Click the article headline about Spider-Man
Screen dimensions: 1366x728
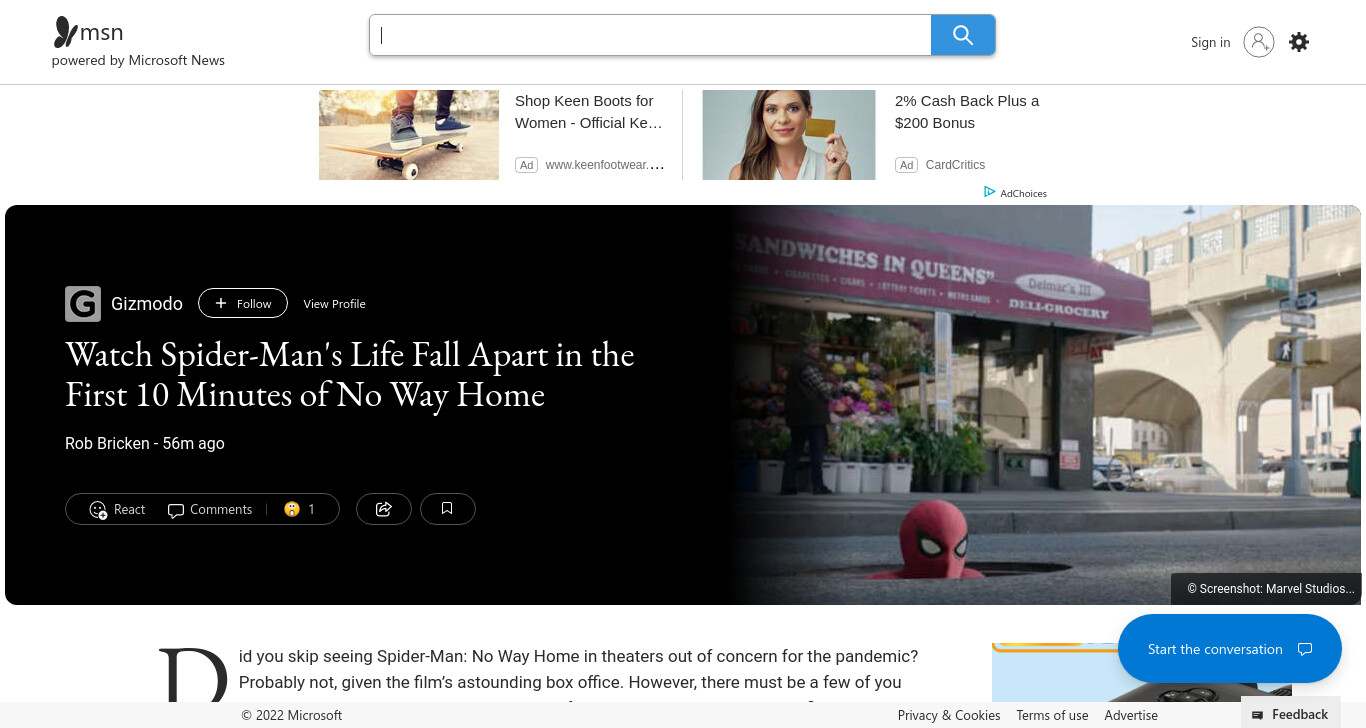[x=350, y=374]
